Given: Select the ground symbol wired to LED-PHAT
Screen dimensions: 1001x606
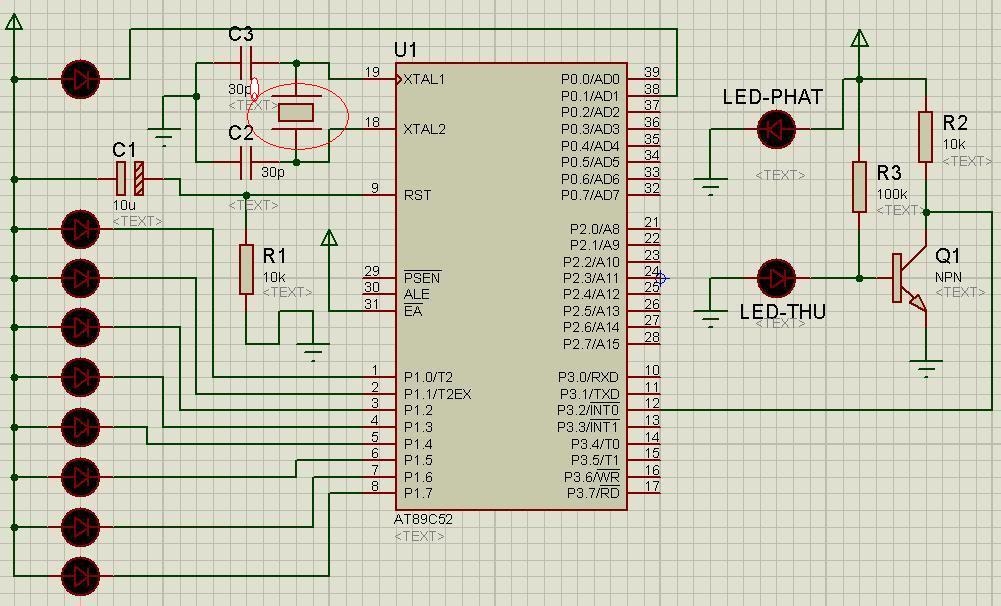Looking at the screenshot, I should (x=710, y=186).
